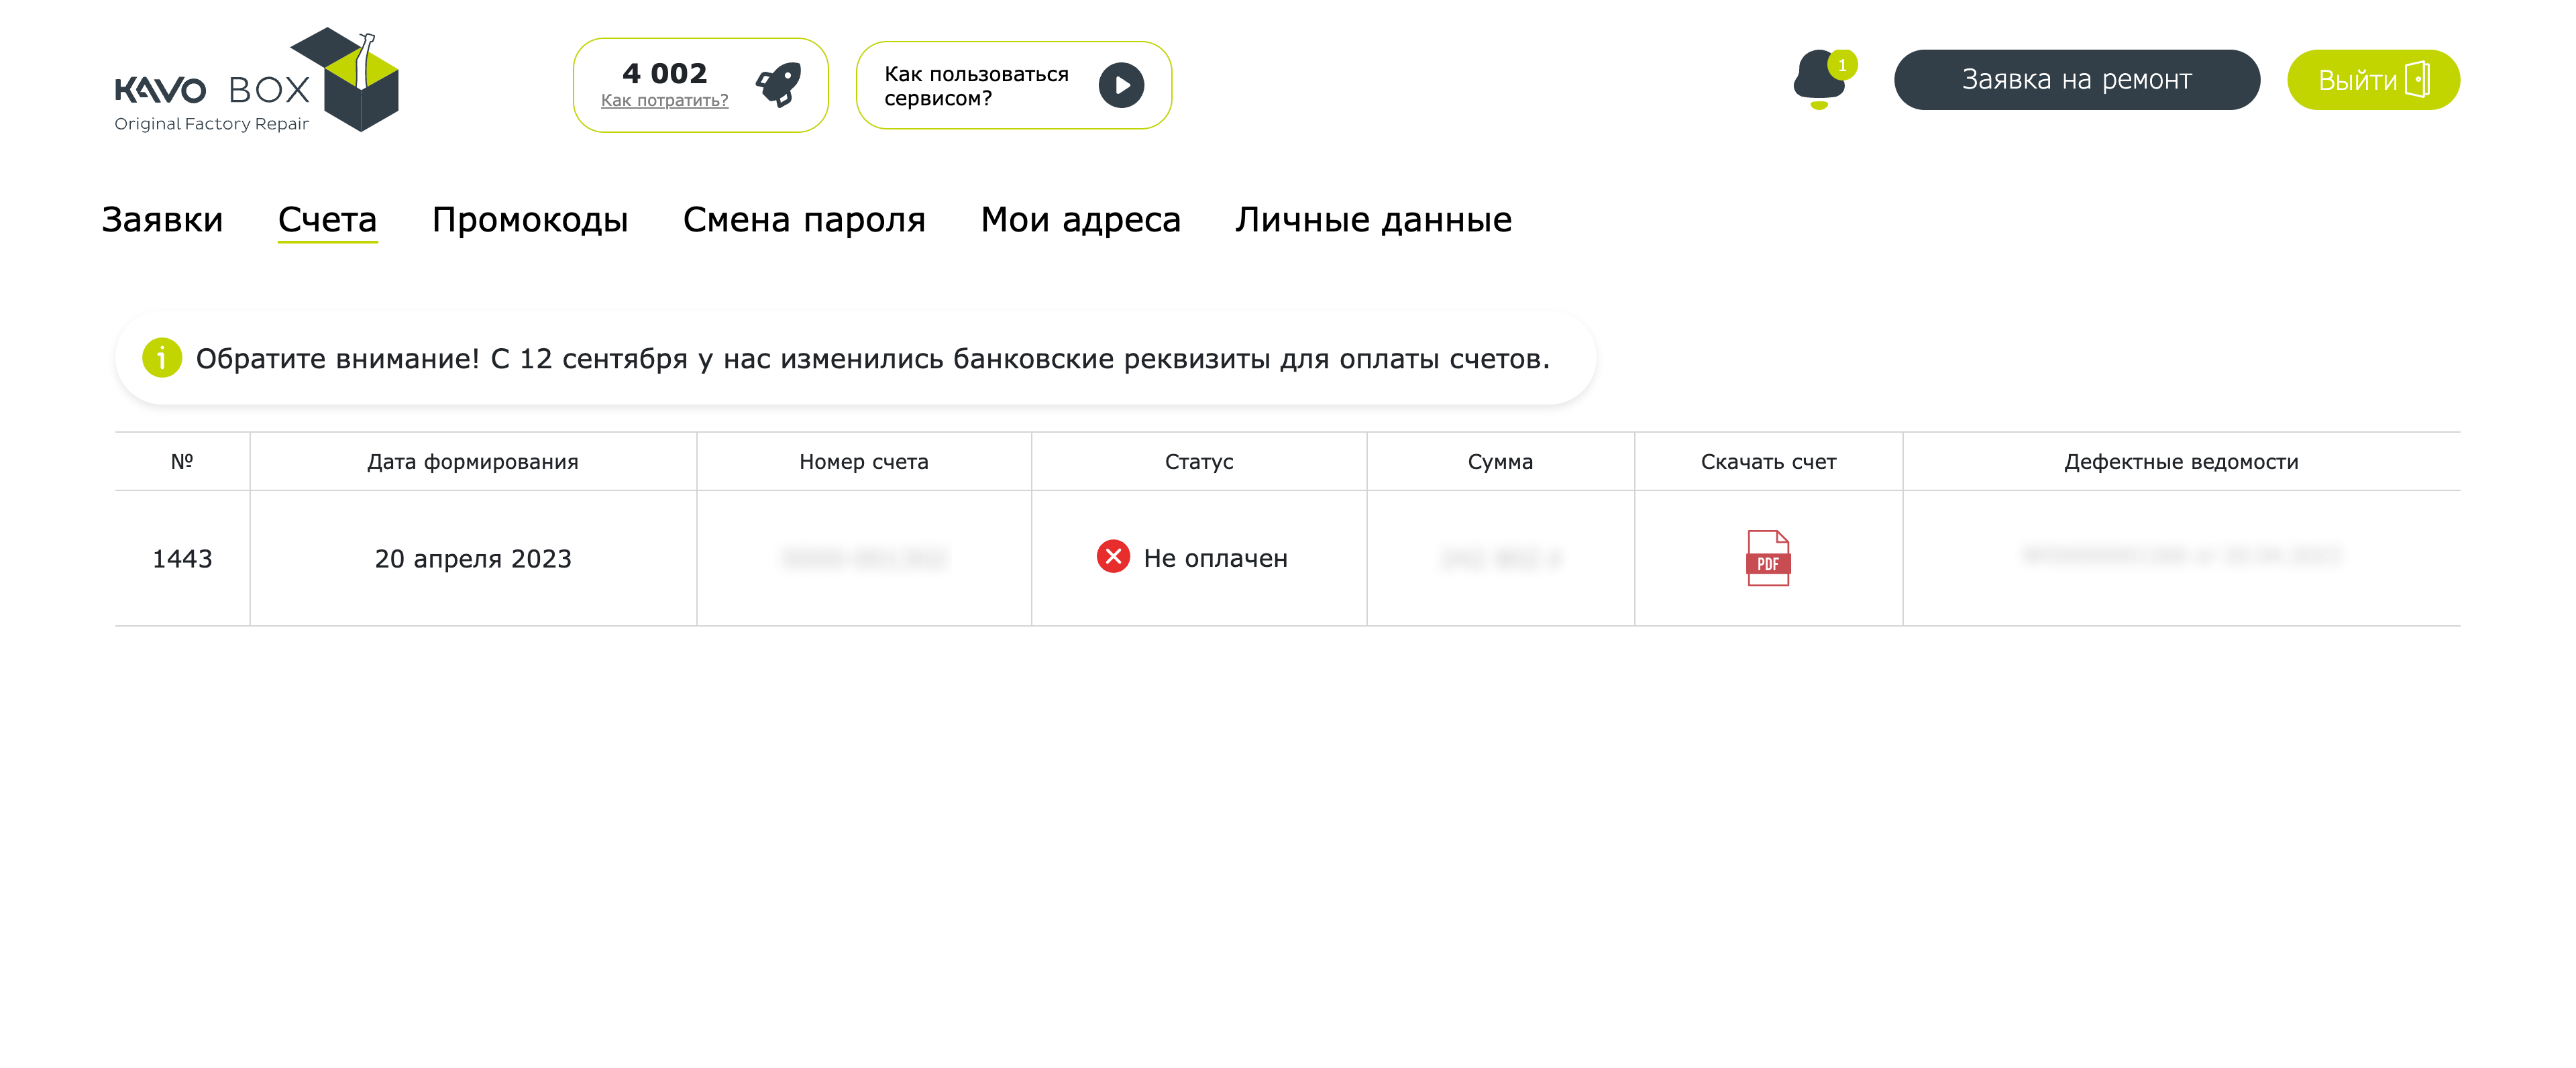The width and height of the screenshot is (2576, 1068).
Task: Click the Дефектные ведомости column header
Action: (x=2181, y=462)
